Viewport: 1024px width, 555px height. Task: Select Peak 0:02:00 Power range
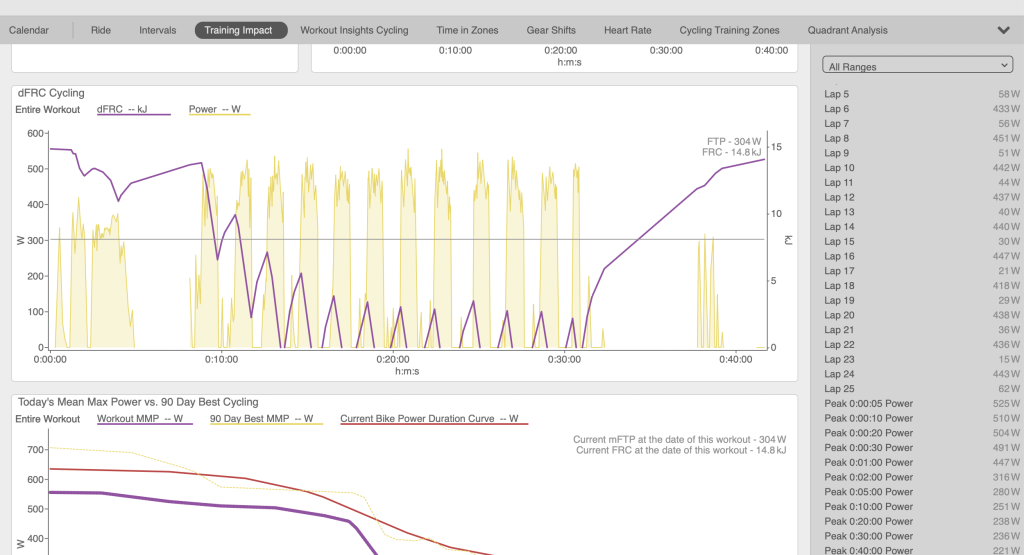(921, 477)
